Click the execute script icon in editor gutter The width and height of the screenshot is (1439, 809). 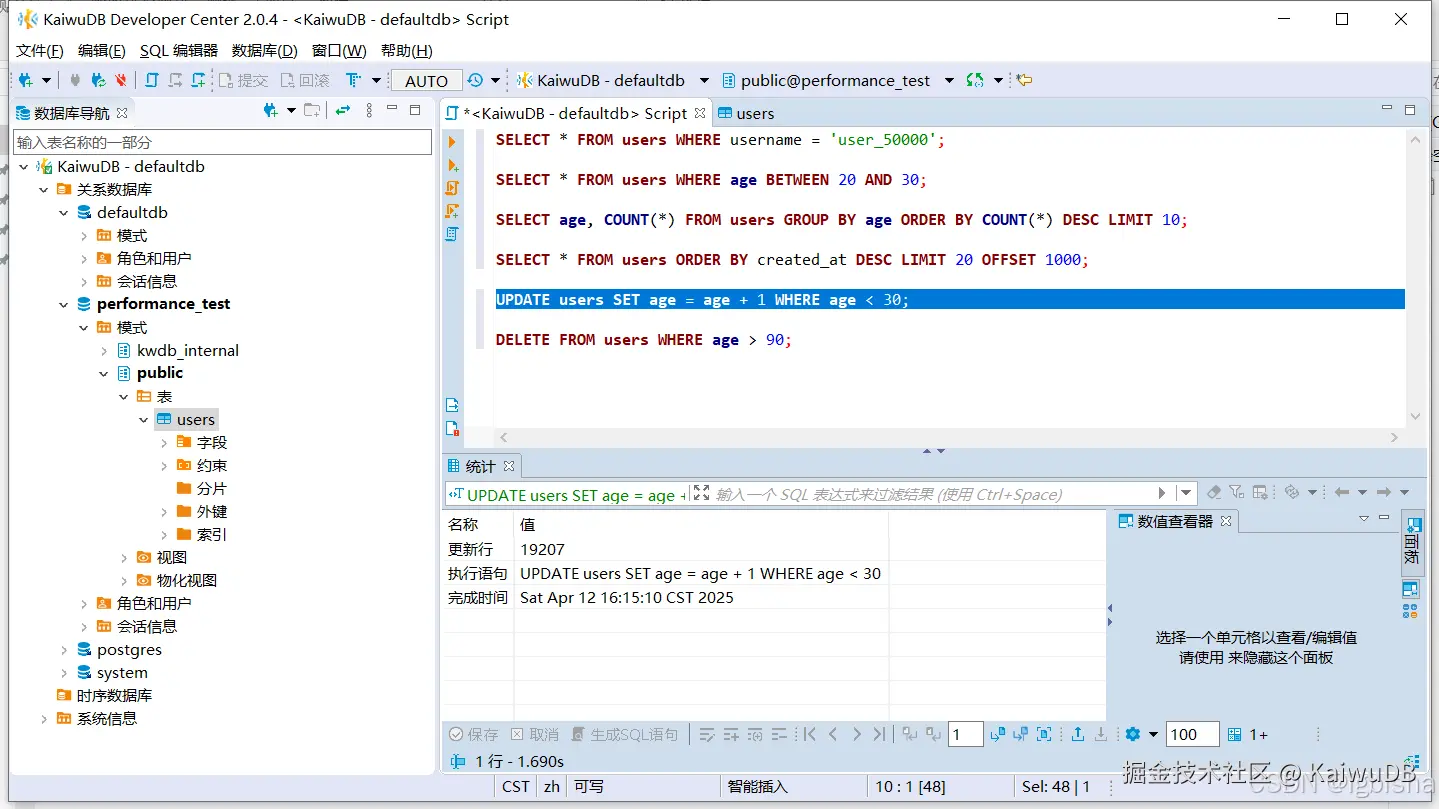pos(452,188)
